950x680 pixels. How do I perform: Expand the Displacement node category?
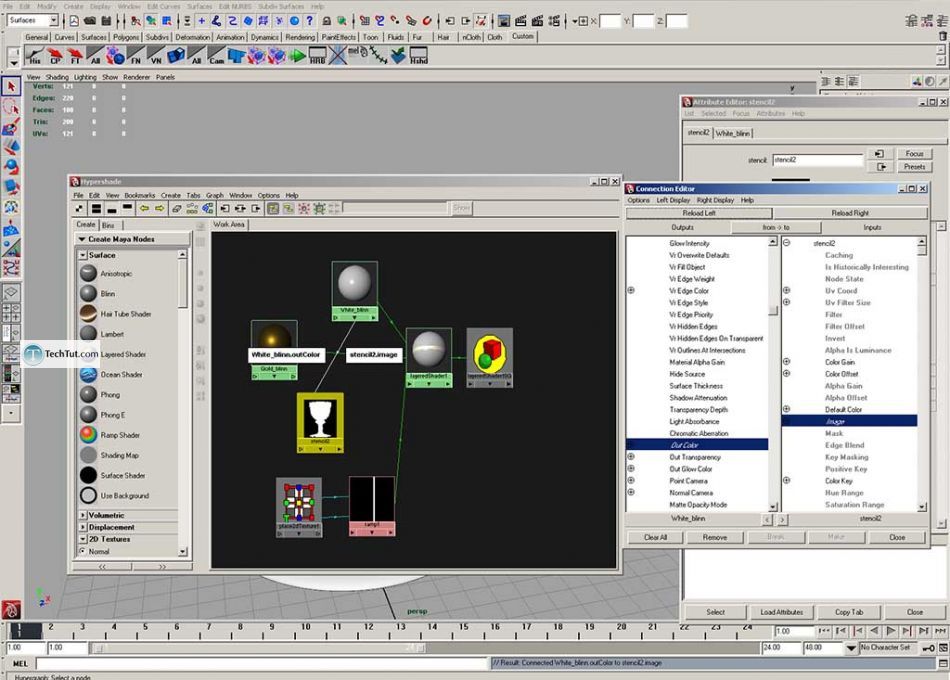pyautogui.click(x=82, y=527)
